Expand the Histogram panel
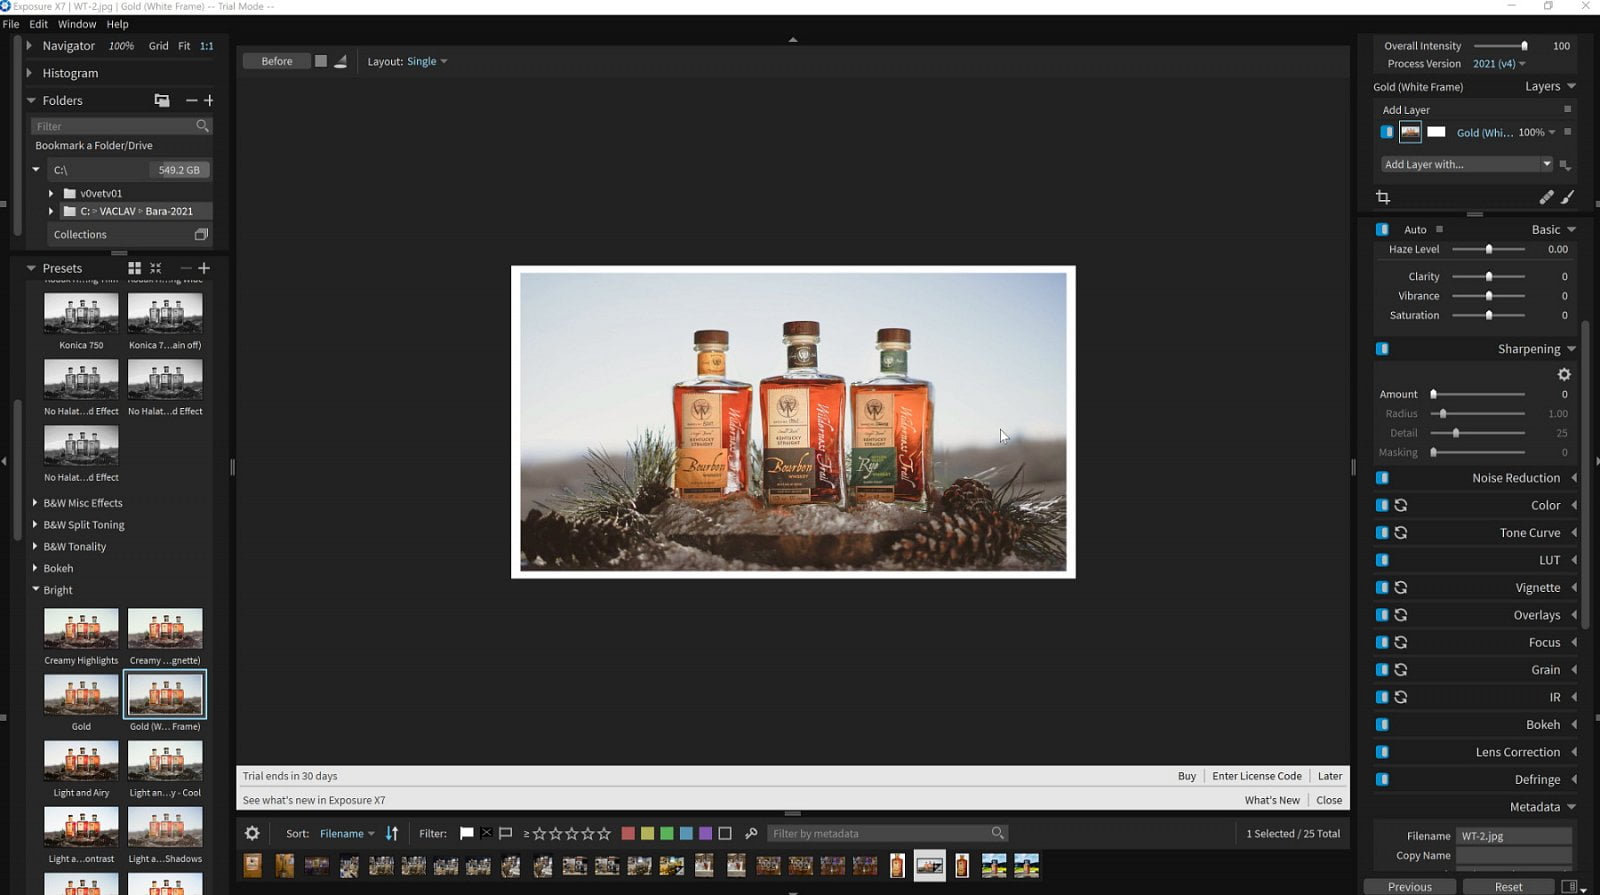The image size is (1600, 895). 29,73
